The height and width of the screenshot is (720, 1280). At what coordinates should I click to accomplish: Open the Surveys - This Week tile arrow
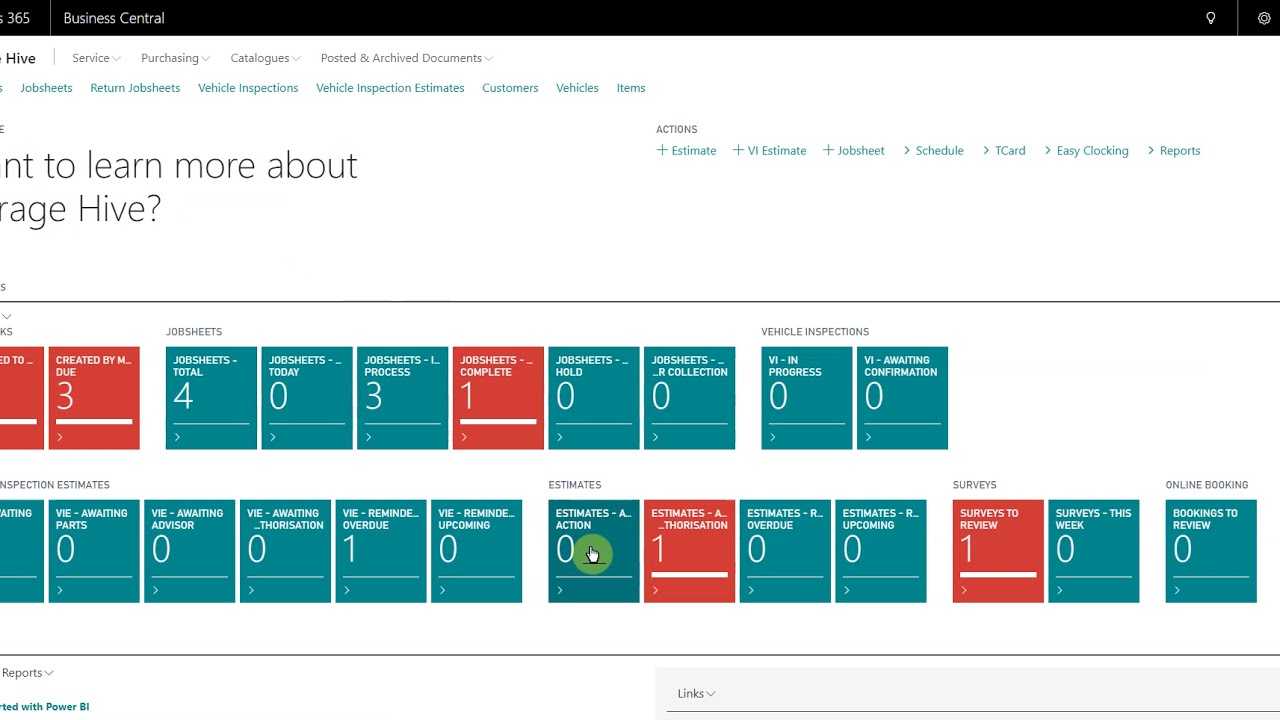point(1060,590)
